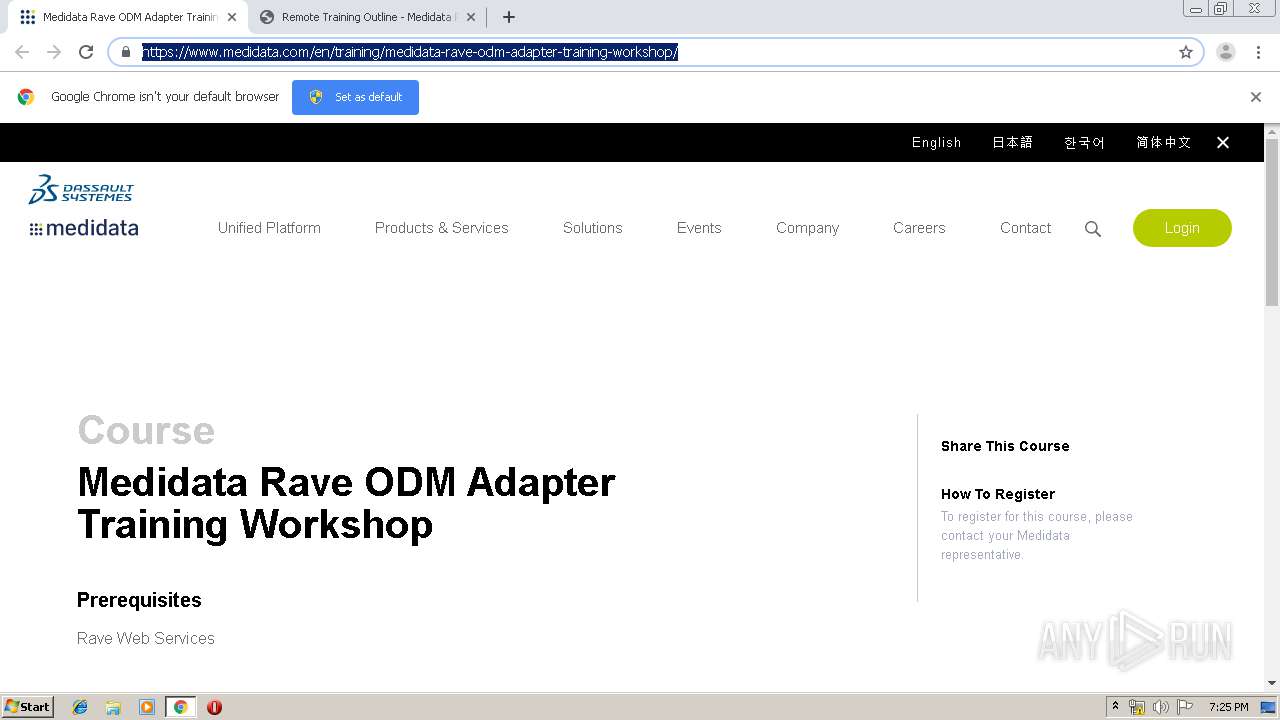Viewport: 1280px width, 720px height.
Task: Click the network tray icon
Action: 1137,707
